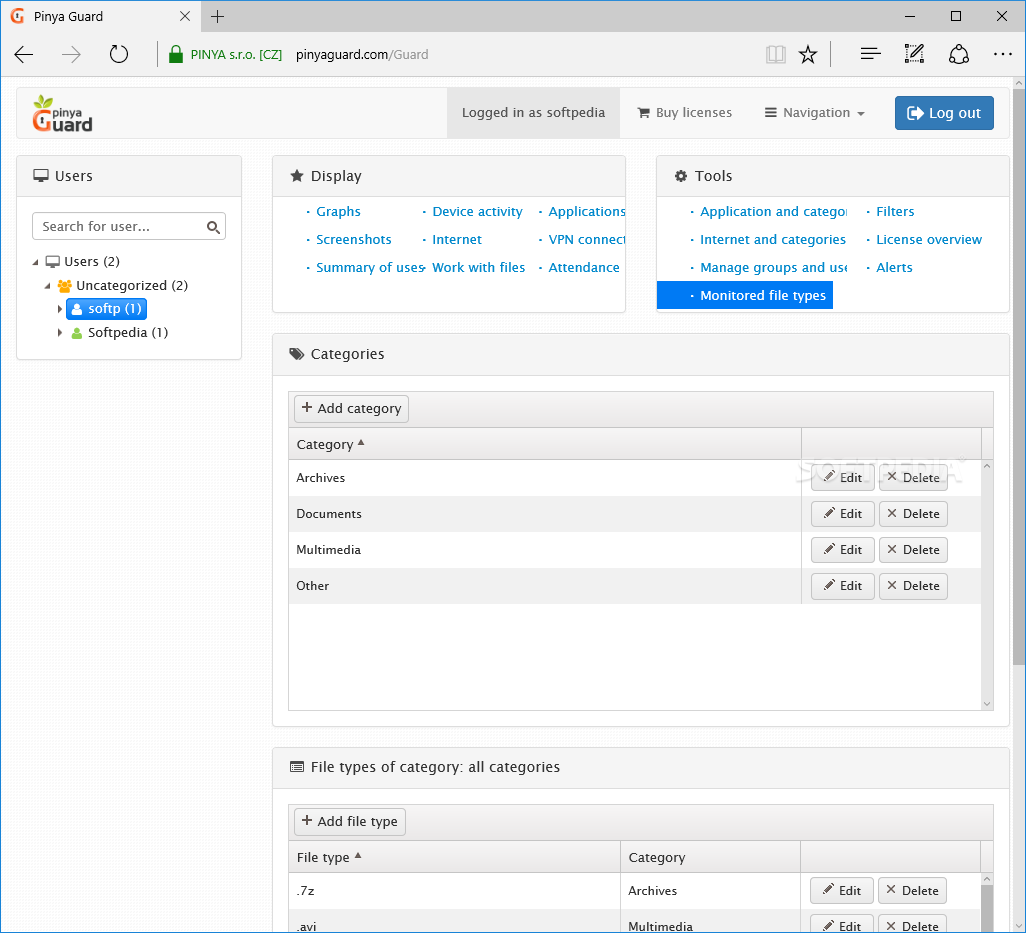The width and height of the screenshot is (1026, 933).
Task: Delete the Documents category
Action: coord(913,514)
